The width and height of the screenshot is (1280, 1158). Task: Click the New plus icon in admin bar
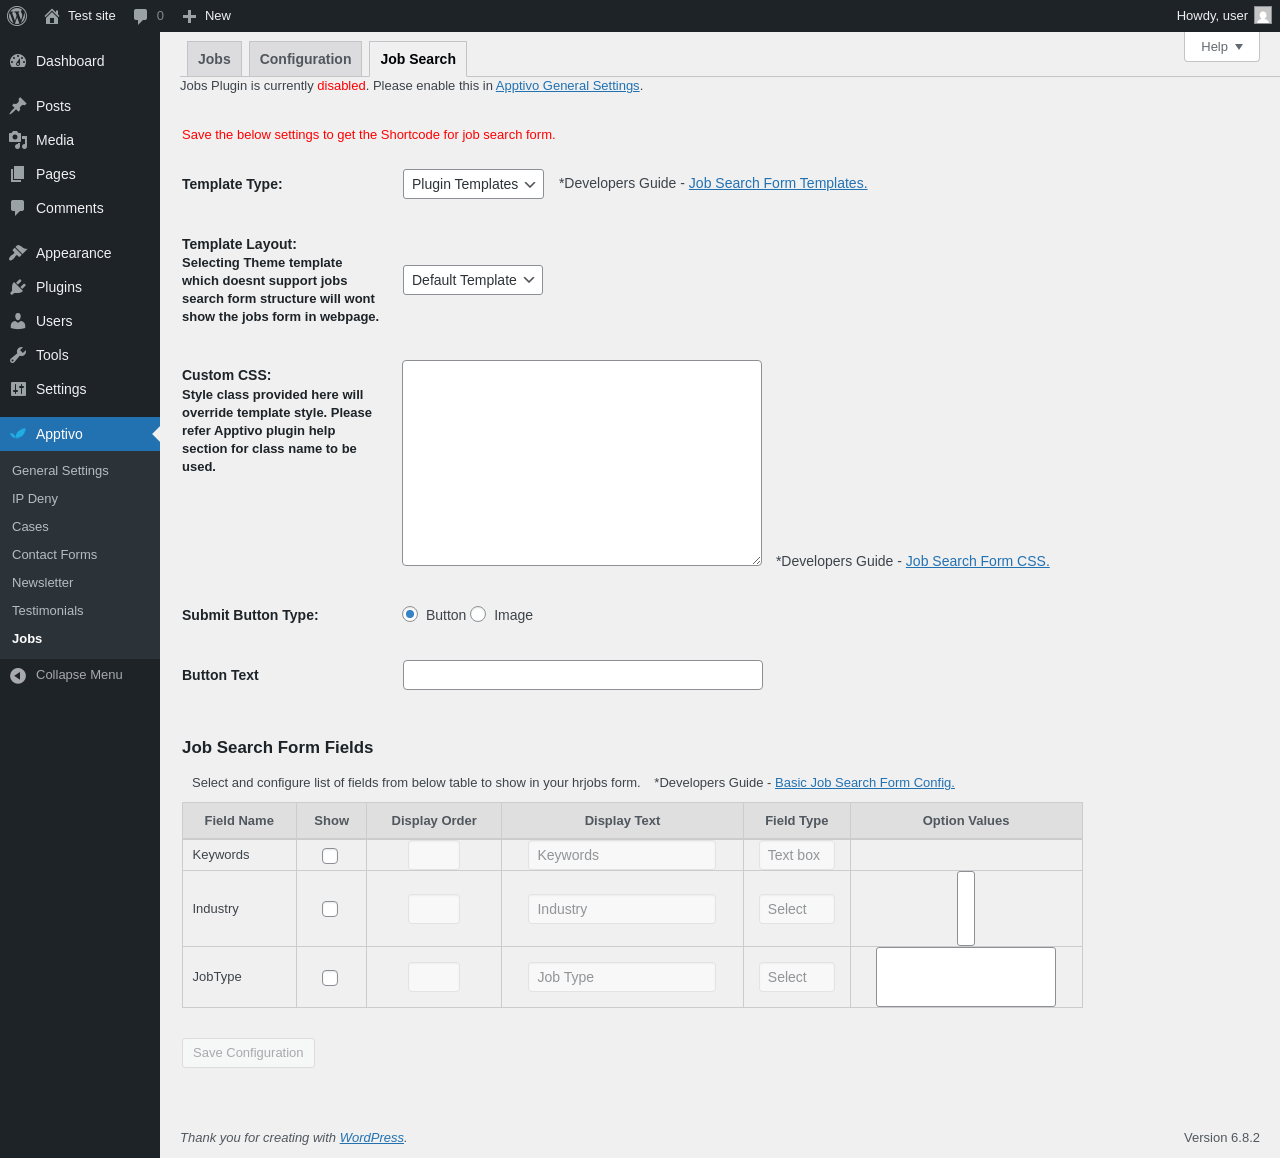point(189,16)
